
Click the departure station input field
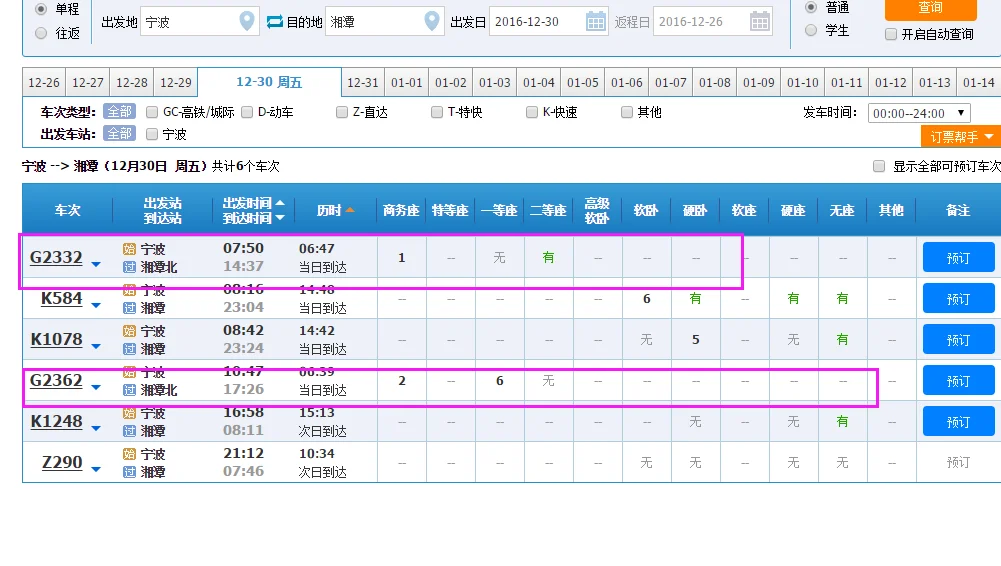pos(200,22)
